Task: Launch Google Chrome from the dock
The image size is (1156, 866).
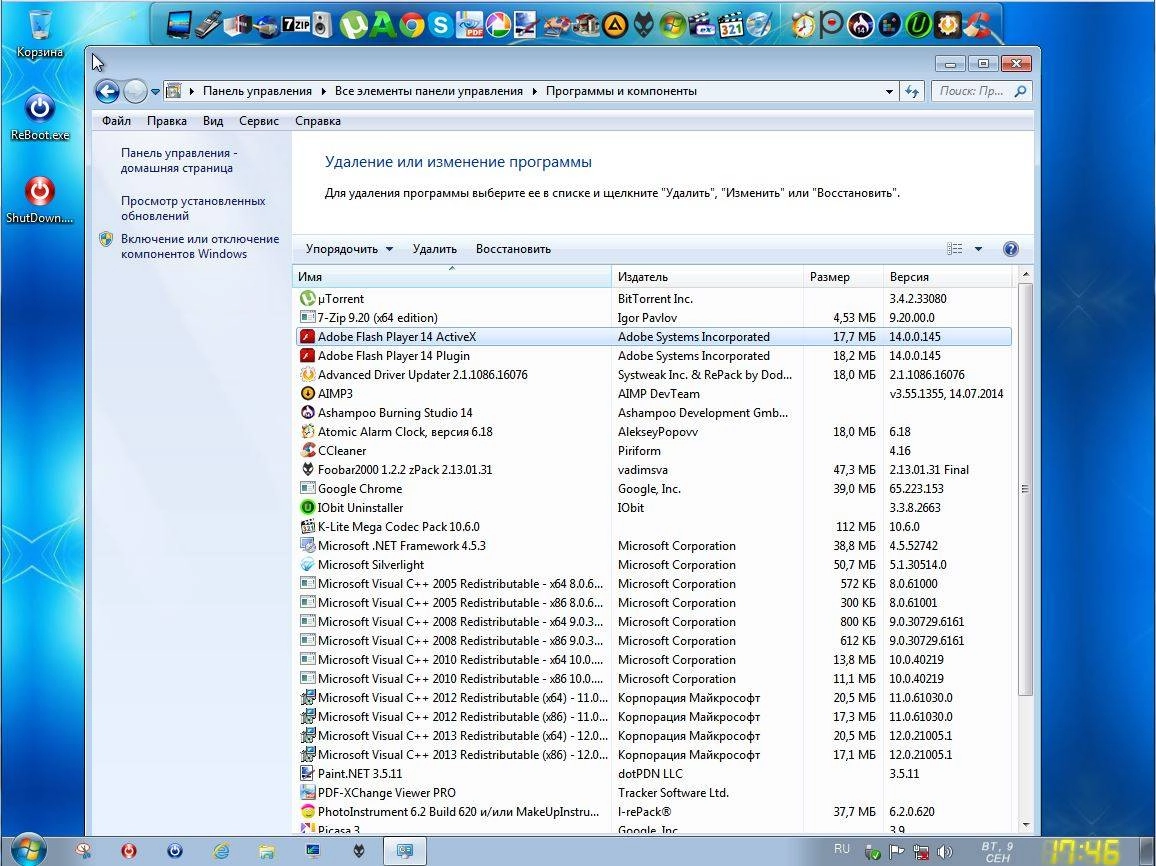Action: [411, 25]
